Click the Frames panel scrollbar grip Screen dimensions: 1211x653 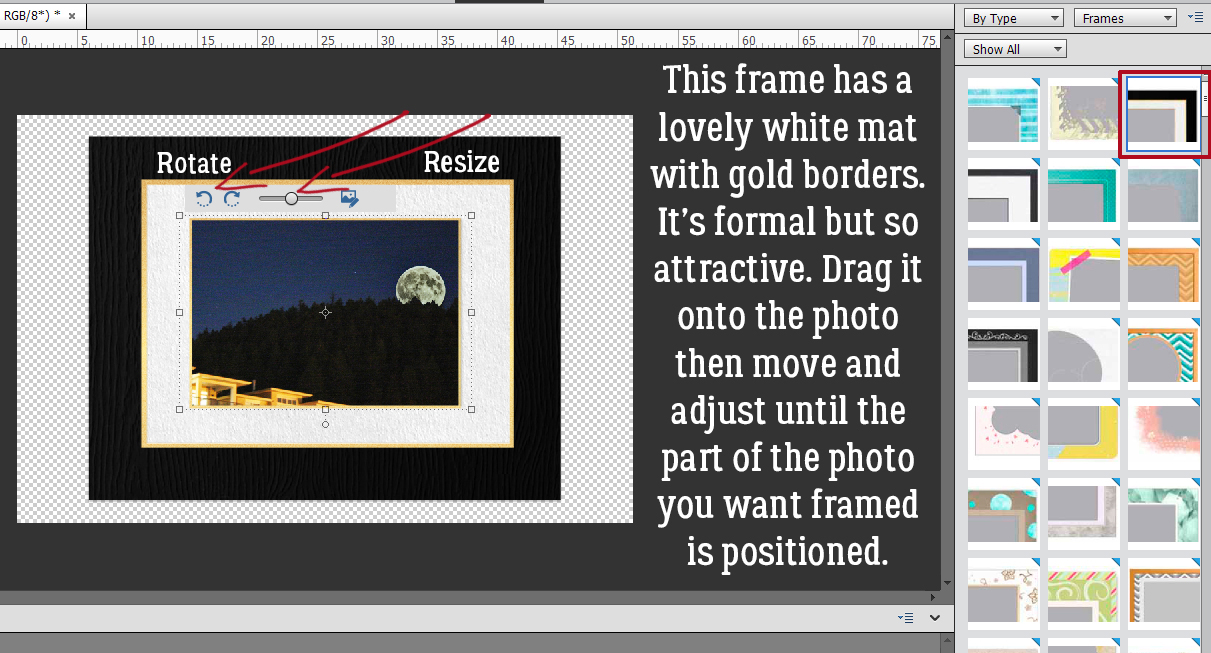click(1205, 98)
